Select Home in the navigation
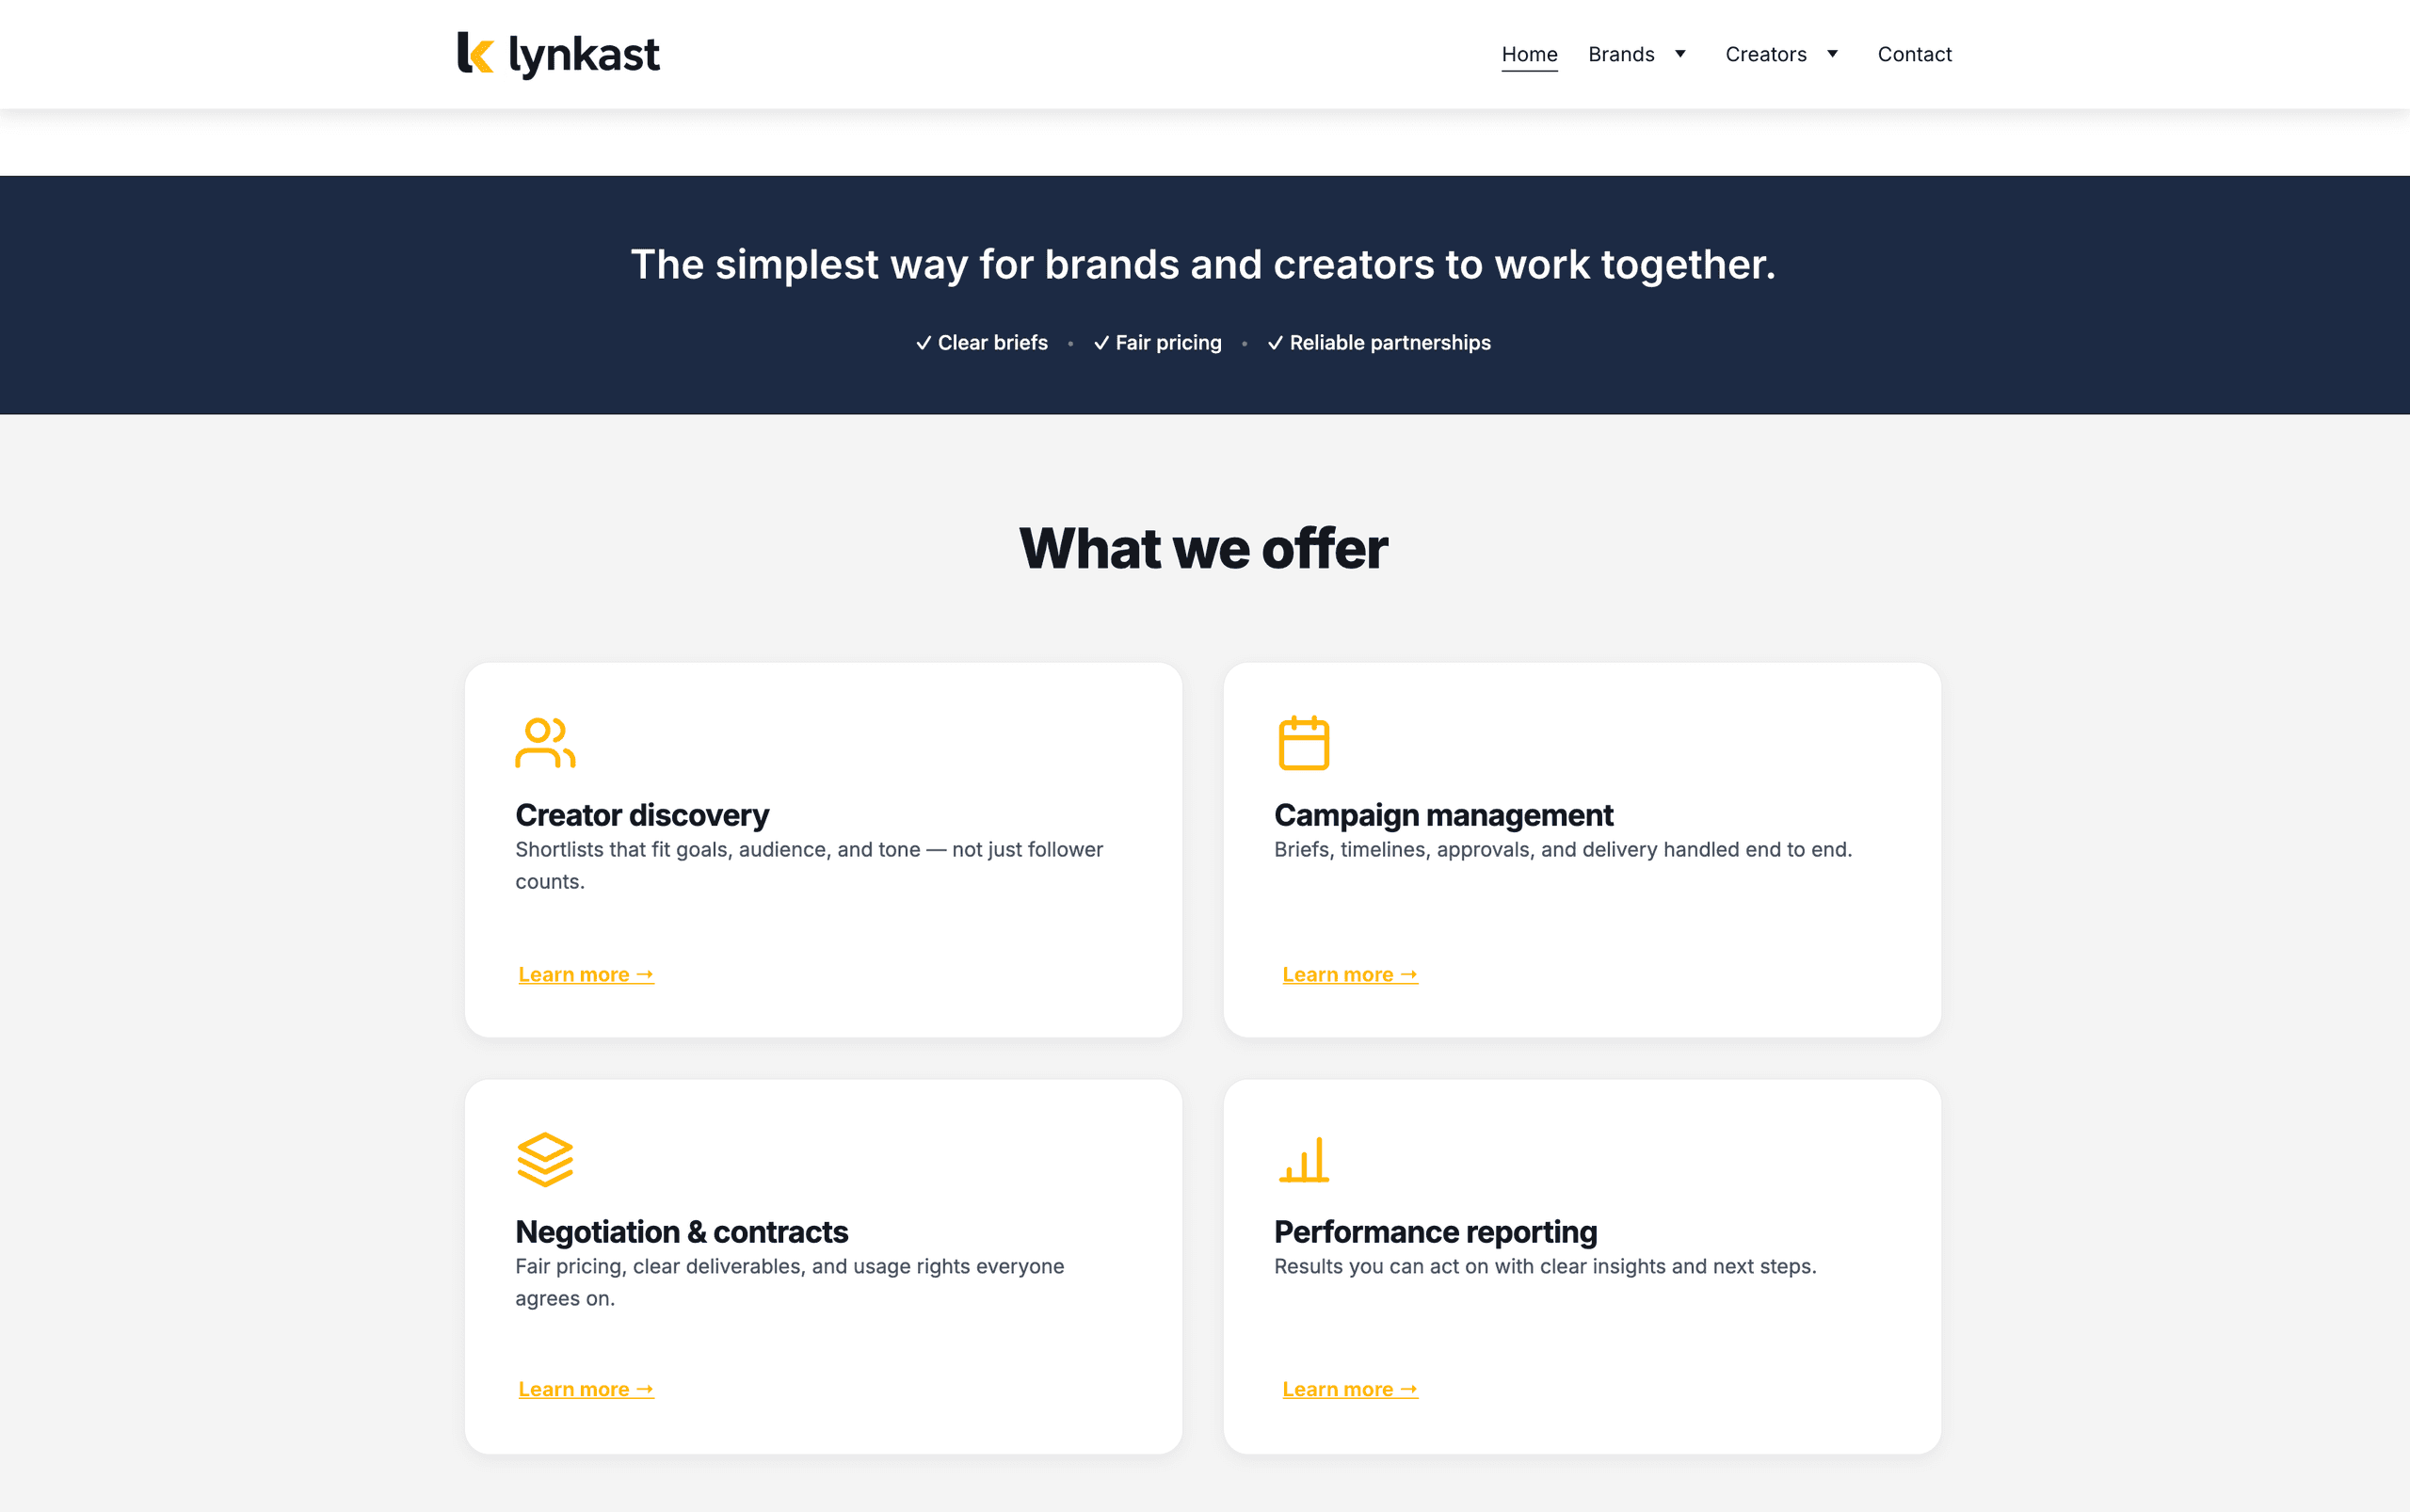 [1529, 54]
